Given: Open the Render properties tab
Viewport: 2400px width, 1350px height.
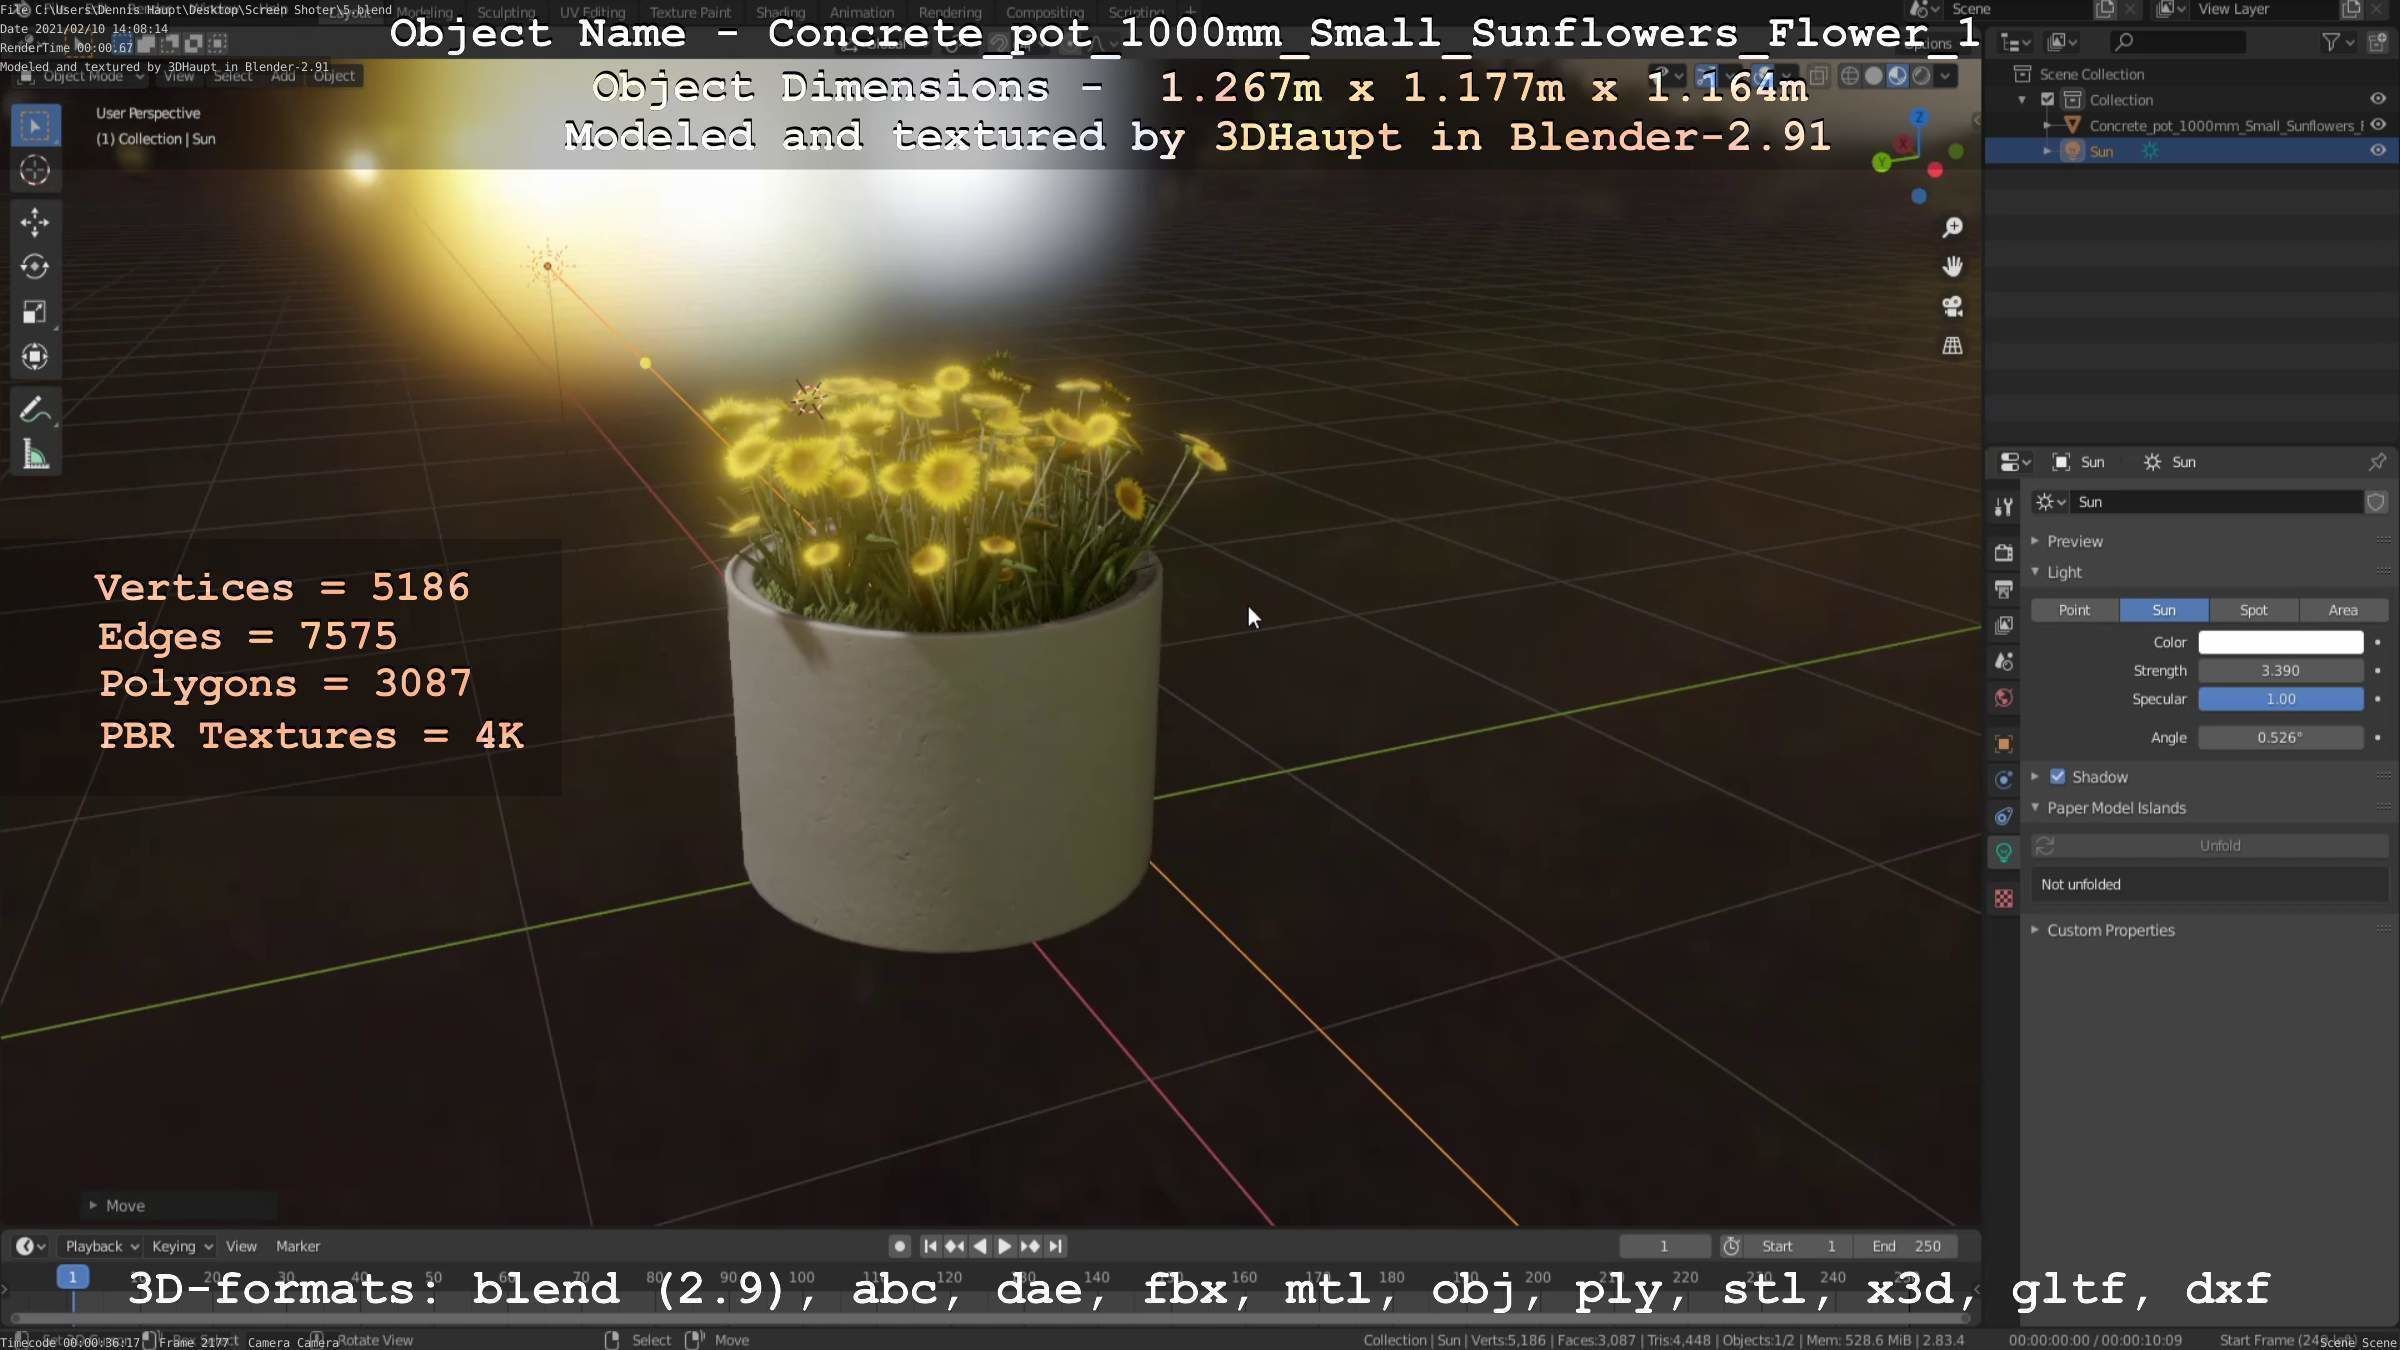Looking at the screenshot, I should coord(2003,553).
